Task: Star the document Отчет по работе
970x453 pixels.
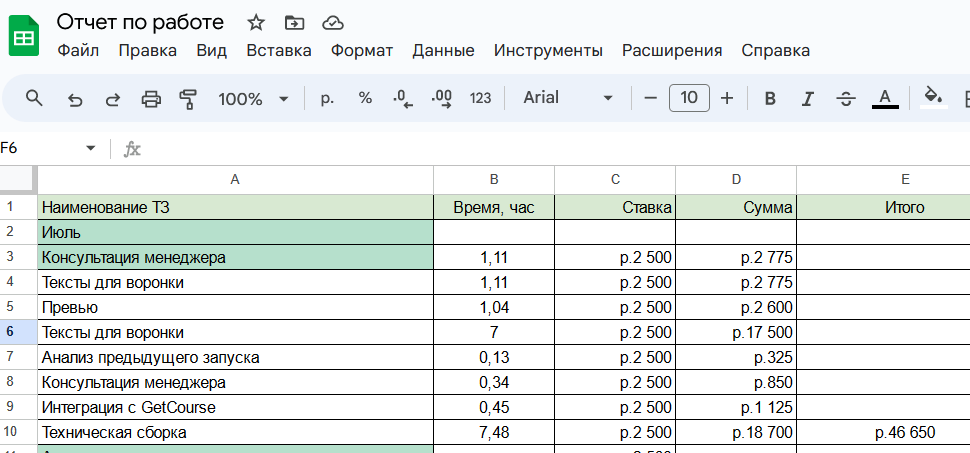Action: (x=256, y=22)
